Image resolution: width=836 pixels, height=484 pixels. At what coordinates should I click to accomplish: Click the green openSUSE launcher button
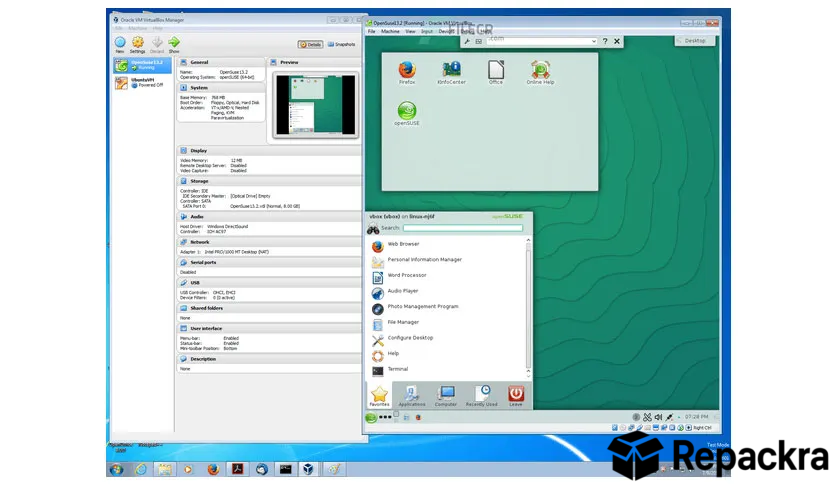coord(371,418)
